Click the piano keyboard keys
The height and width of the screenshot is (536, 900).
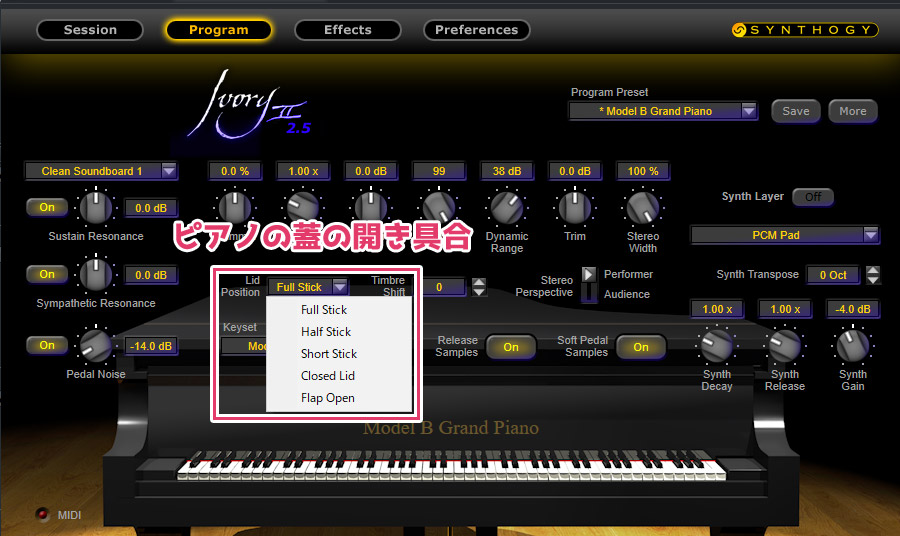point(451,466)
